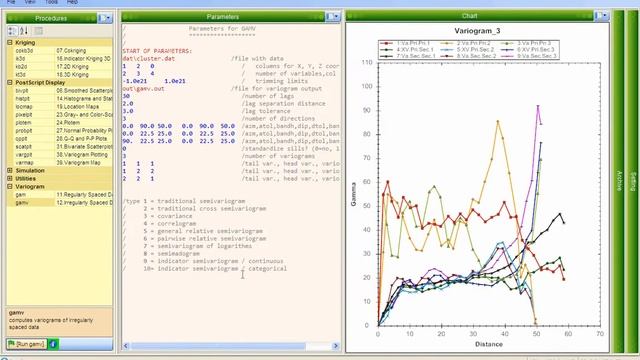Viewport: 640px width, 360px height.
Task: Click the Parameters horizontal scrollbar thumb
Action: click(x=218, y=346)
